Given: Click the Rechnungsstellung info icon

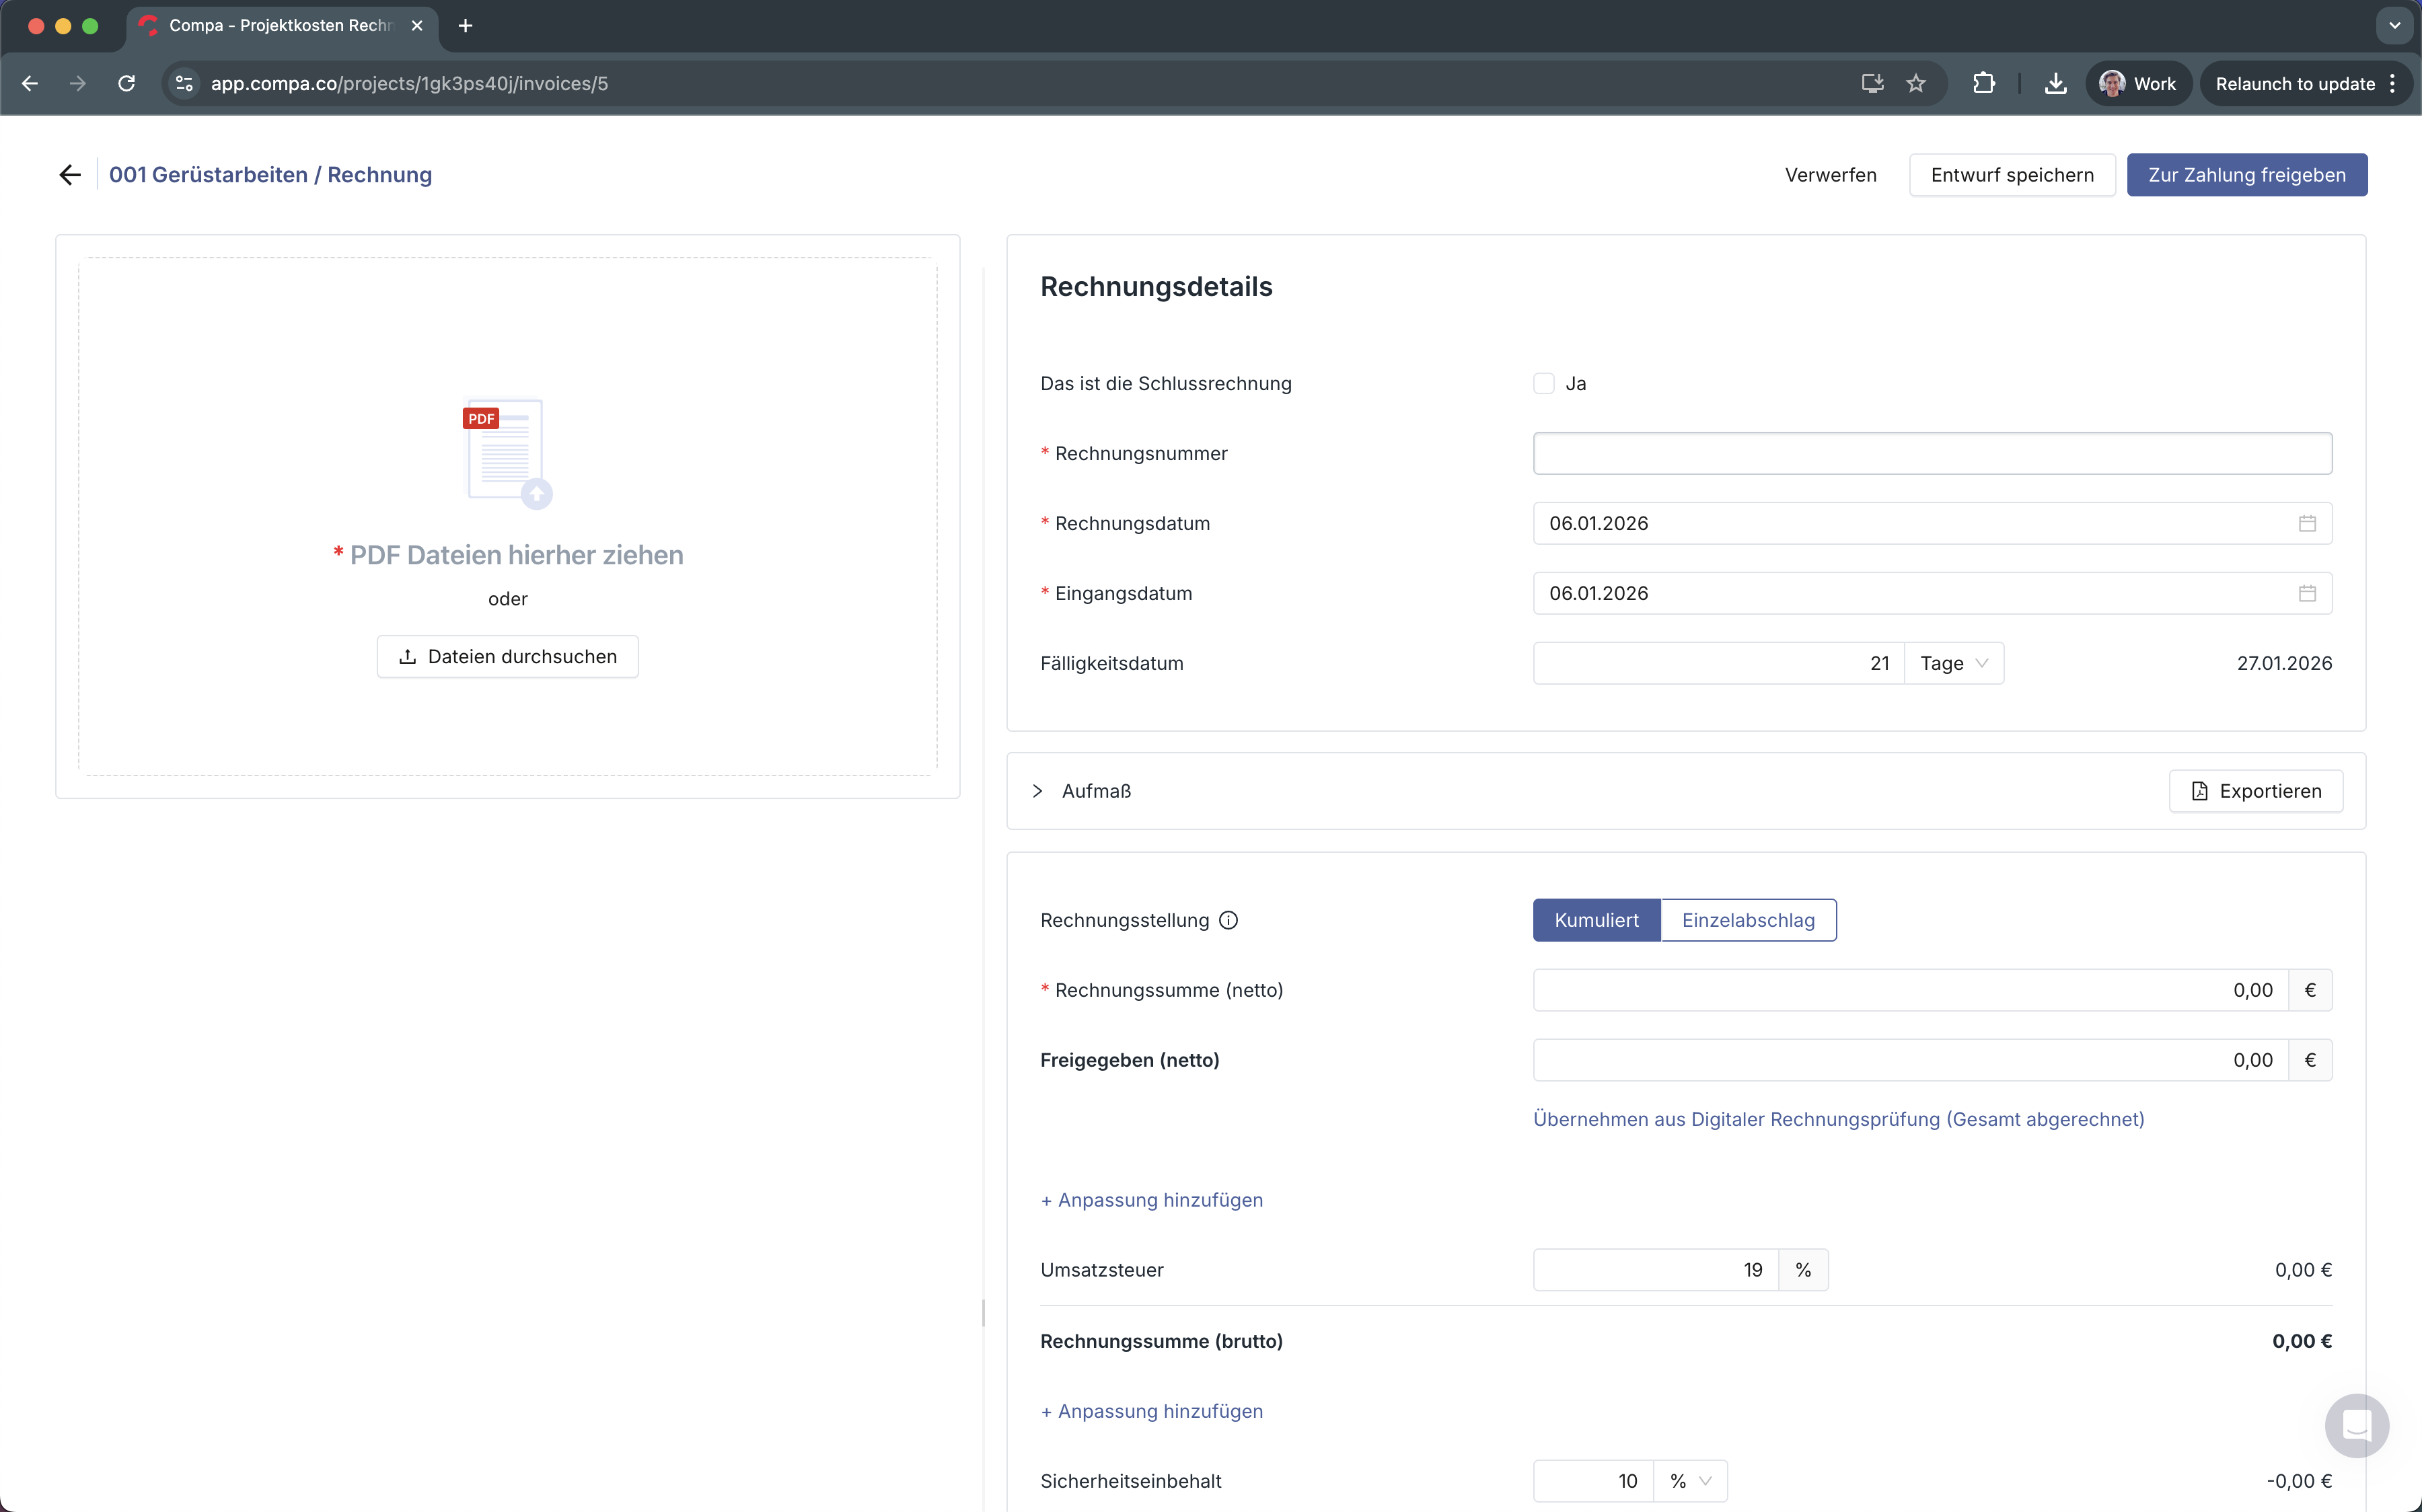Looking at the screenshot, I should [1229, 920].
